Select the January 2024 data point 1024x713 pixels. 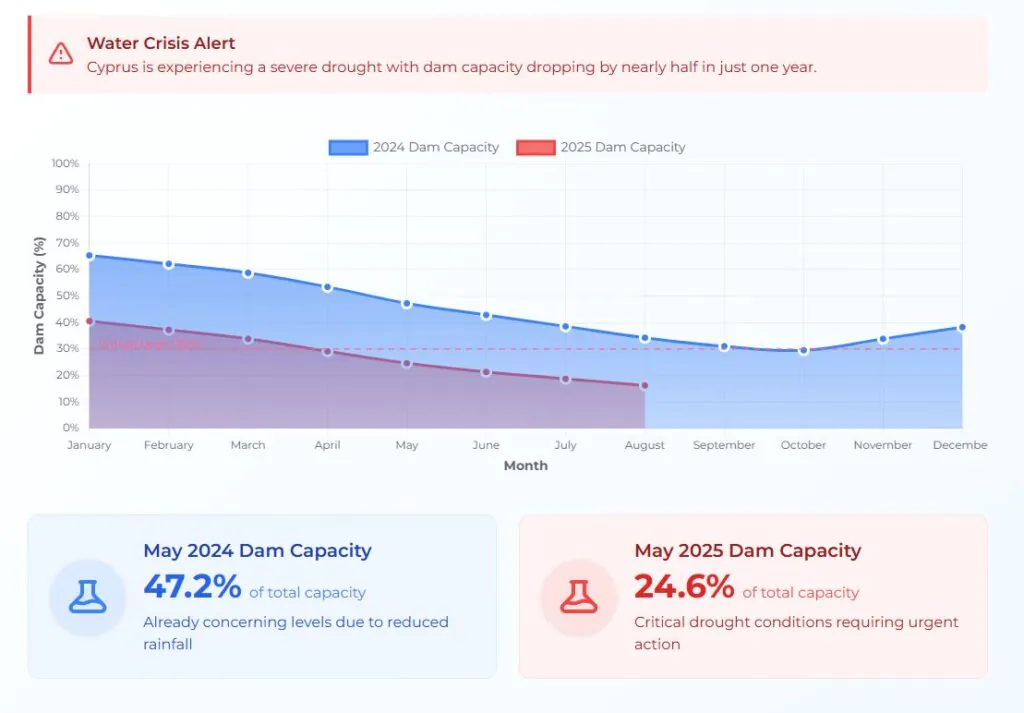click(89, 256)
